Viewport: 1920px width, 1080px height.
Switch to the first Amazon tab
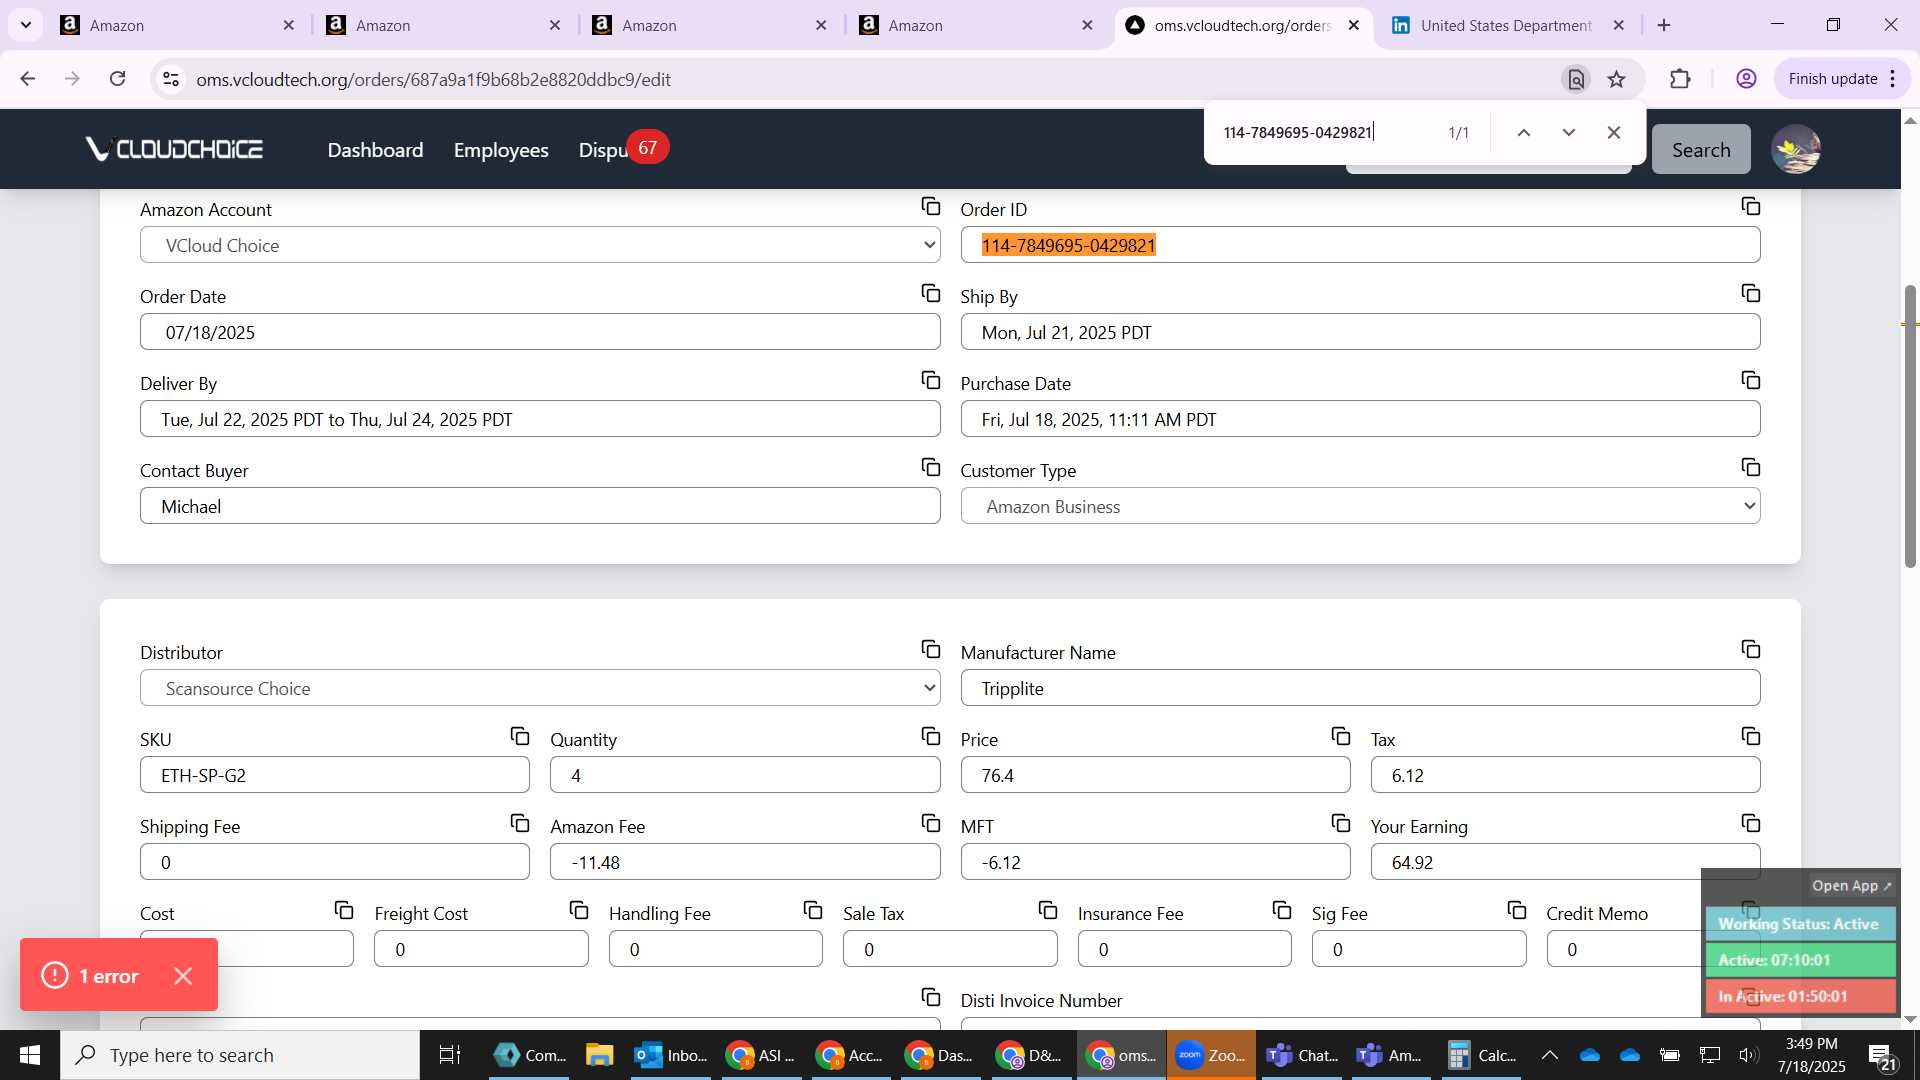coord(178,25)
